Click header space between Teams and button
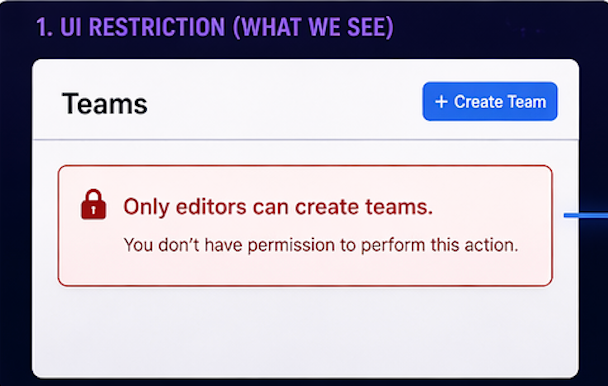The width and height of the screenshot is (608, 386). coord(285,103)
